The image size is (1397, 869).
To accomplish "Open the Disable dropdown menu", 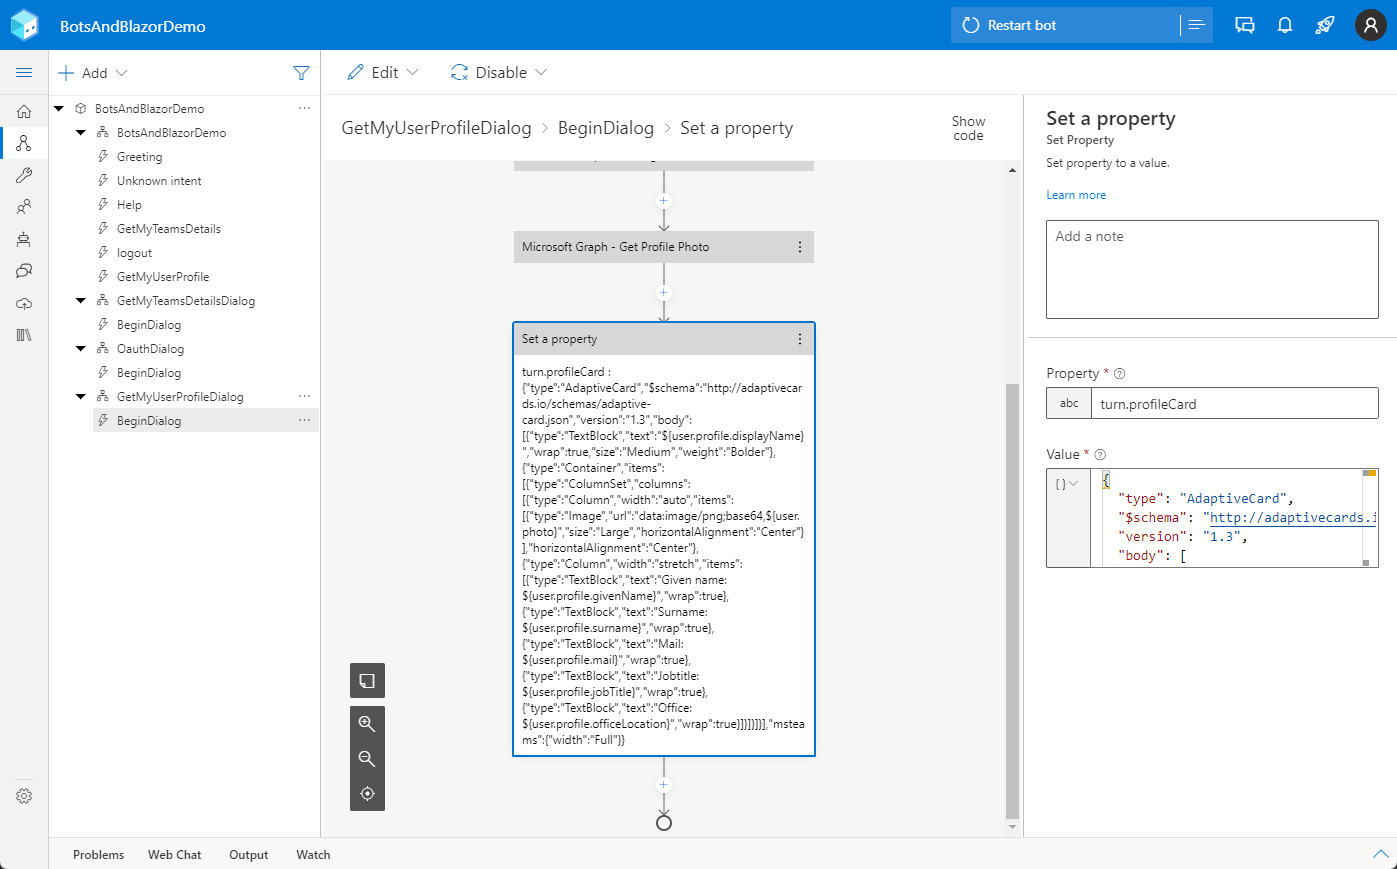I will [x=499, y=72].
